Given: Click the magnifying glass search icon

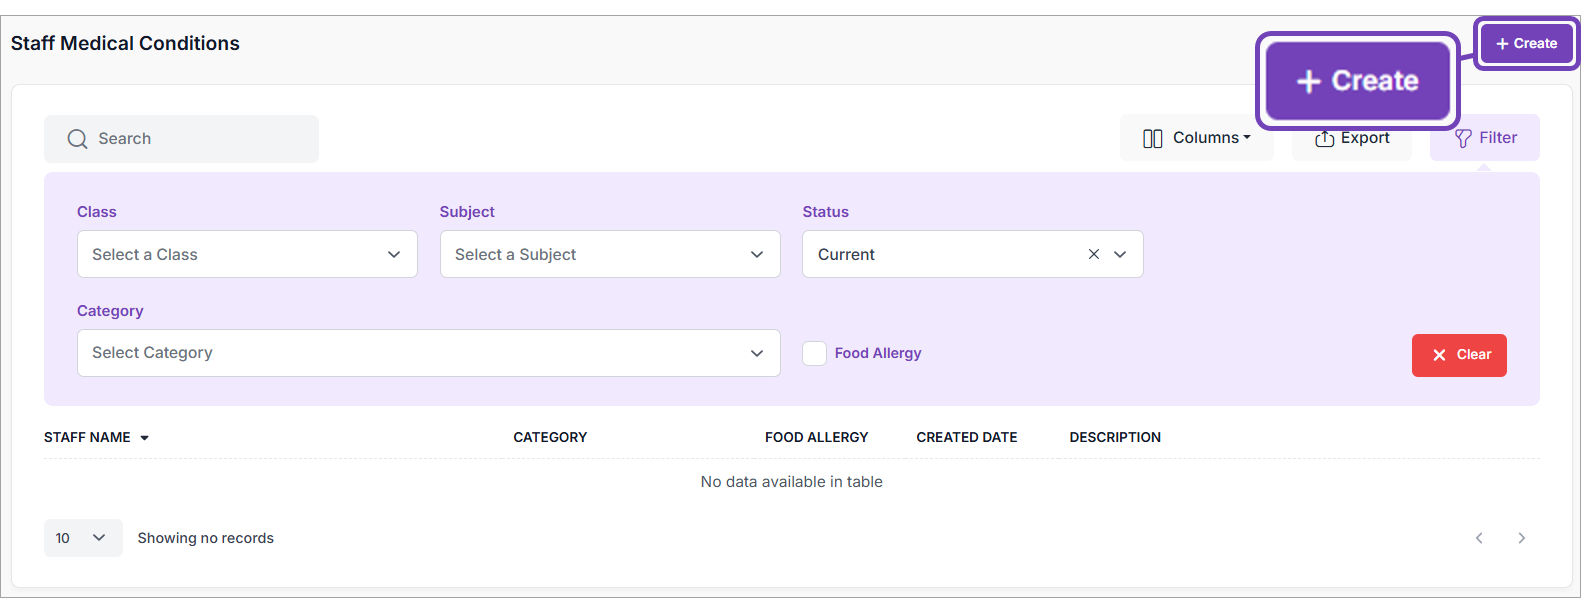Looking at the screenshot, I should point(77,139).
